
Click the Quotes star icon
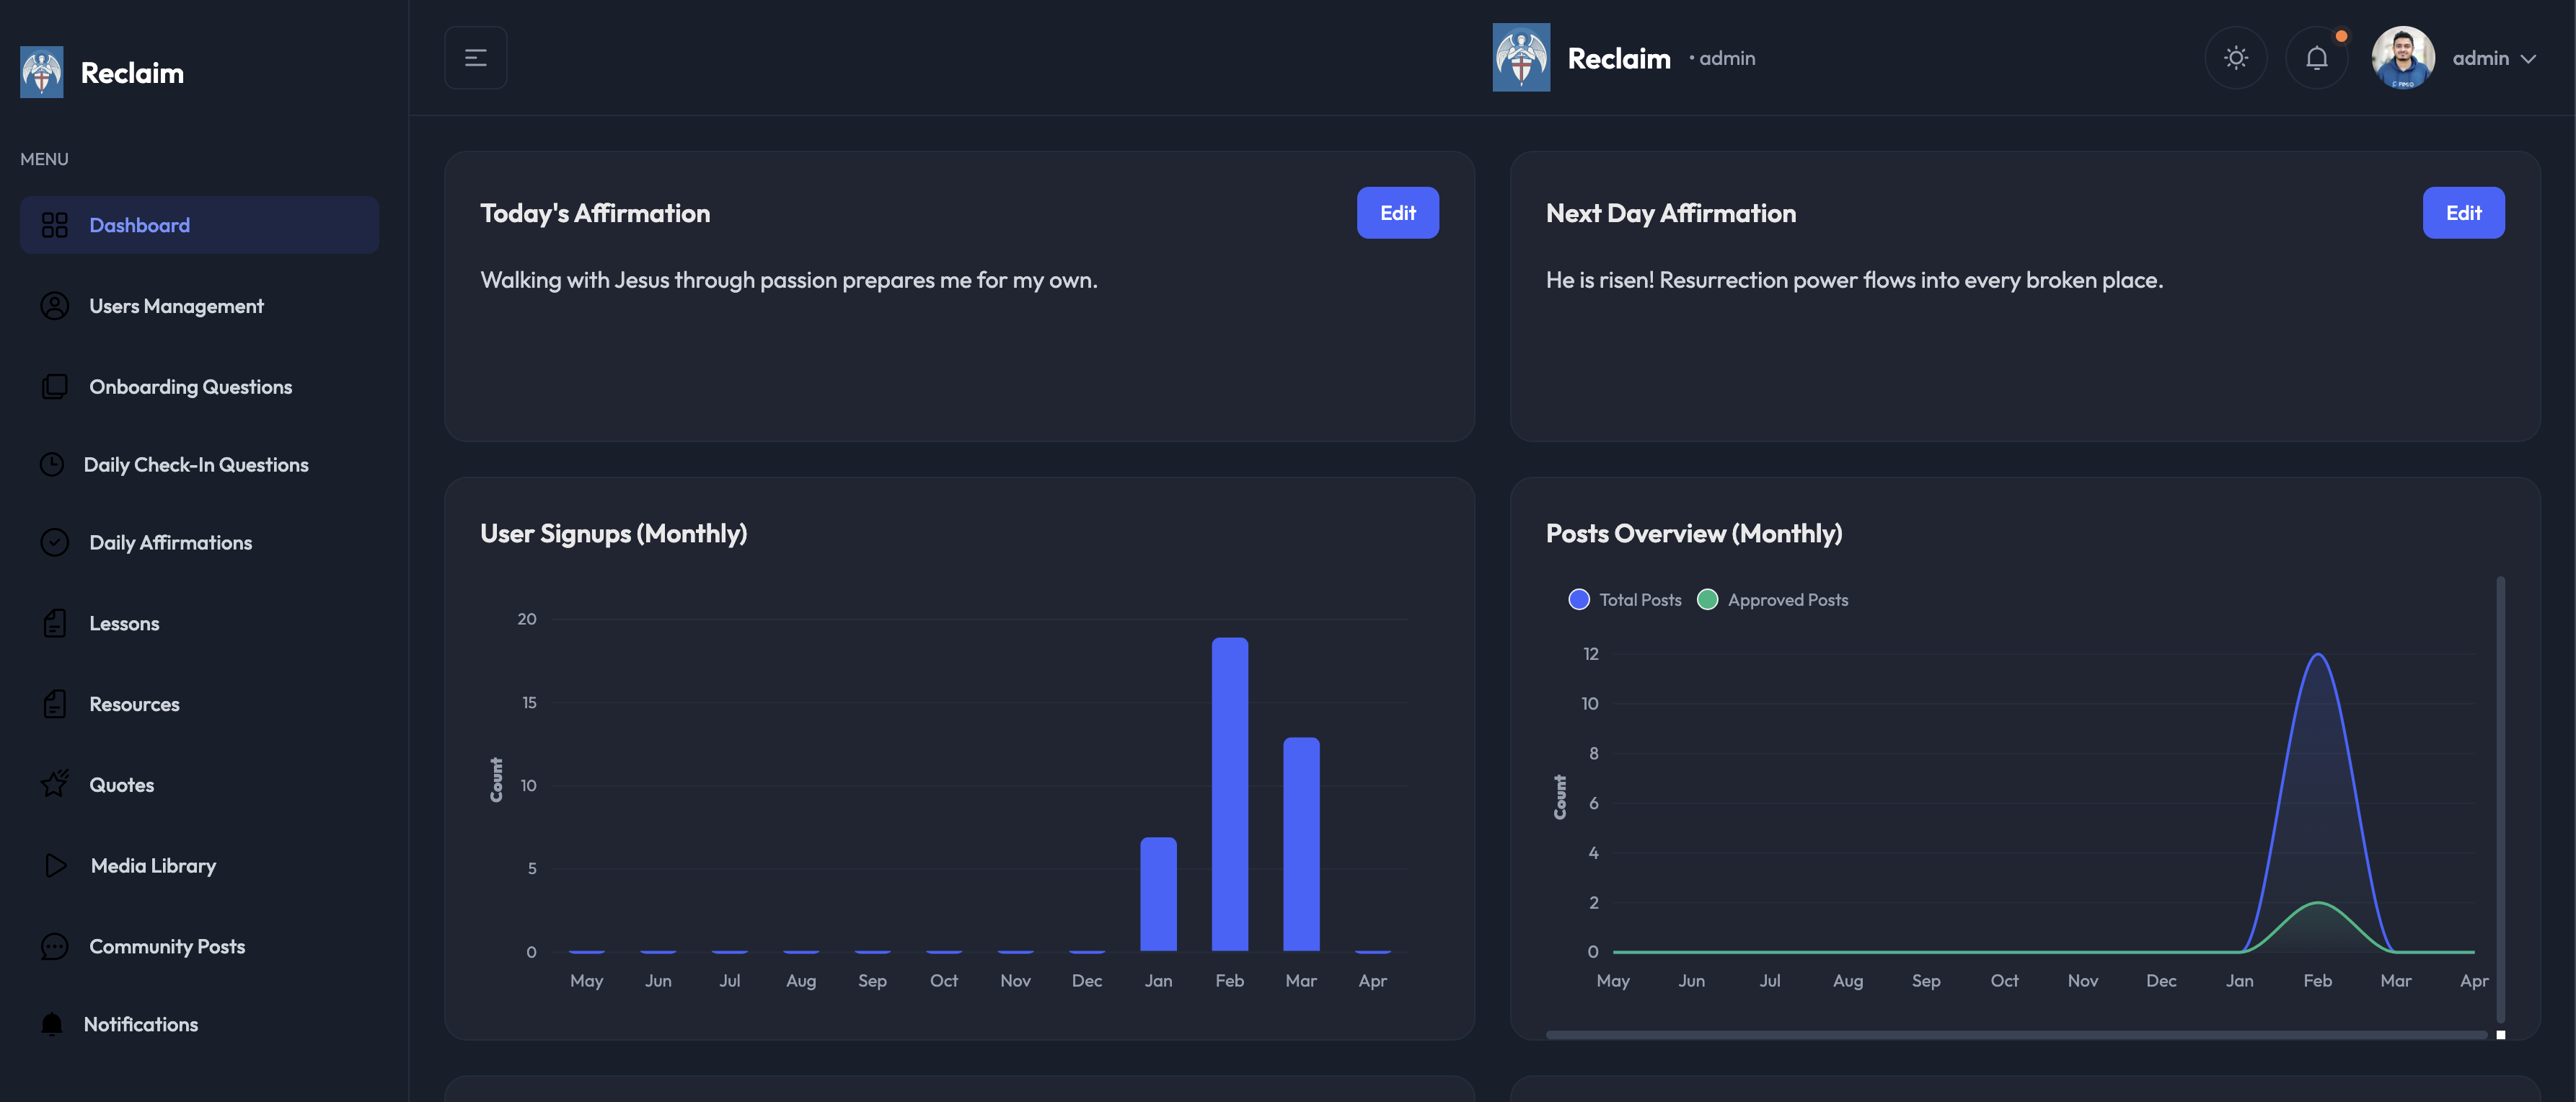click(54, 784)
